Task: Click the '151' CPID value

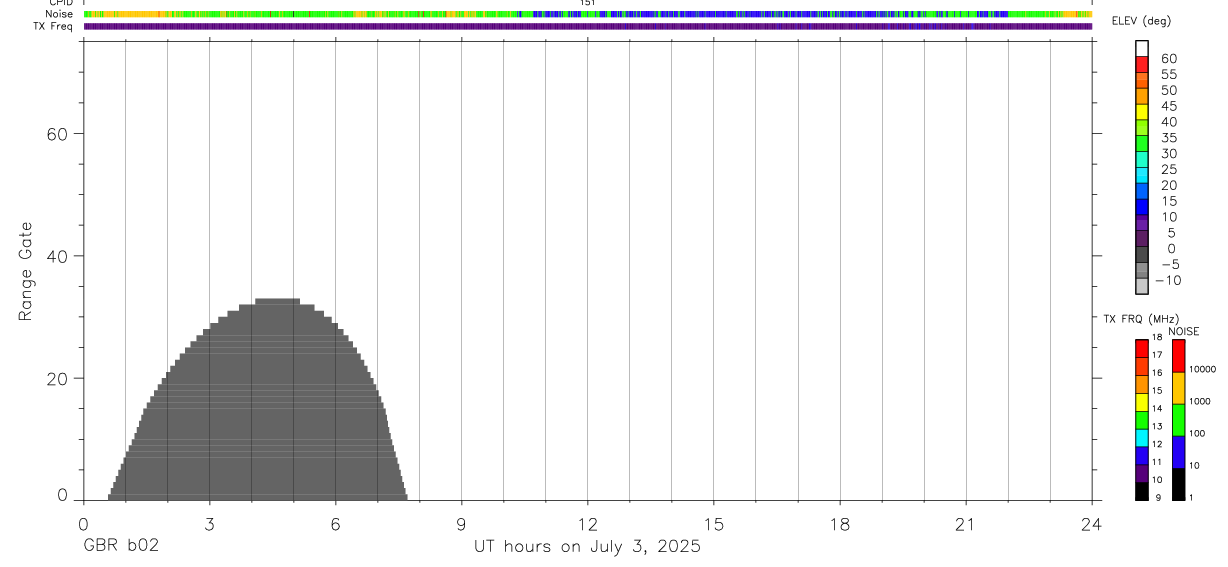Action: 587,3
